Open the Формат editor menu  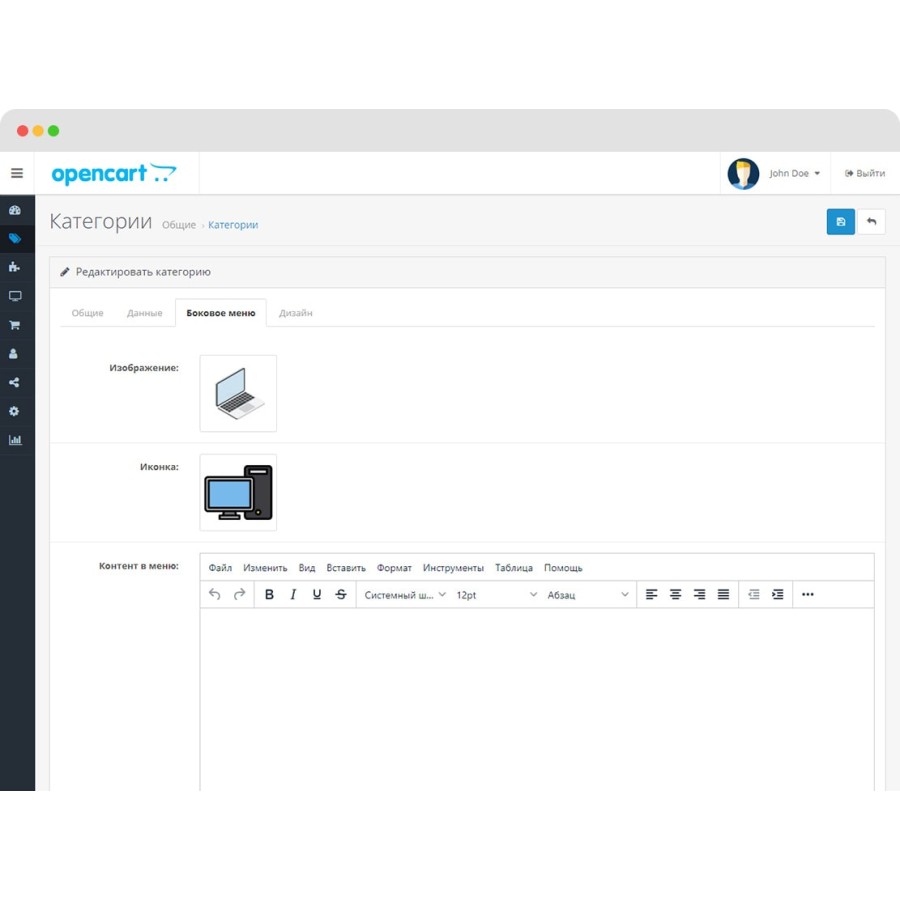pos(394,568)
